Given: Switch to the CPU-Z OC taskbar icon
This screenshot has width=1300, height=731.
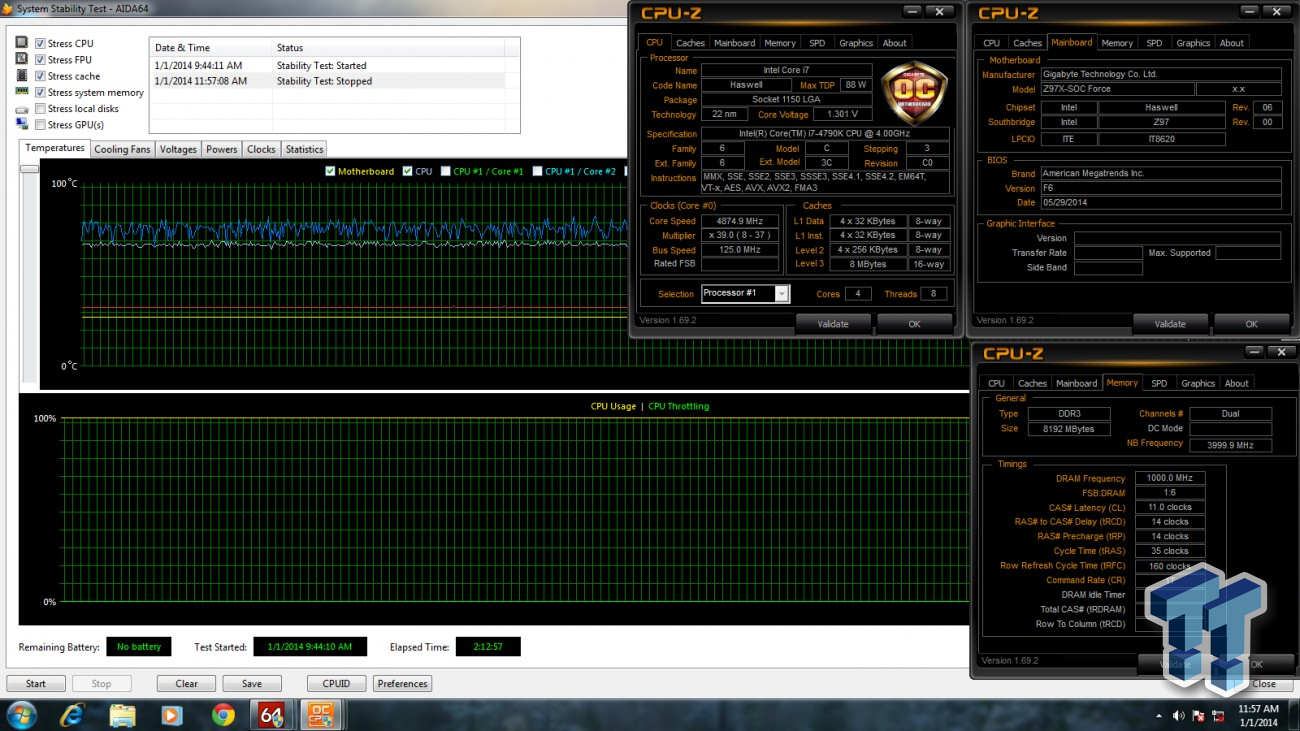Looking at the screenshot, I should pyautogui.click(x=322, y=715).
